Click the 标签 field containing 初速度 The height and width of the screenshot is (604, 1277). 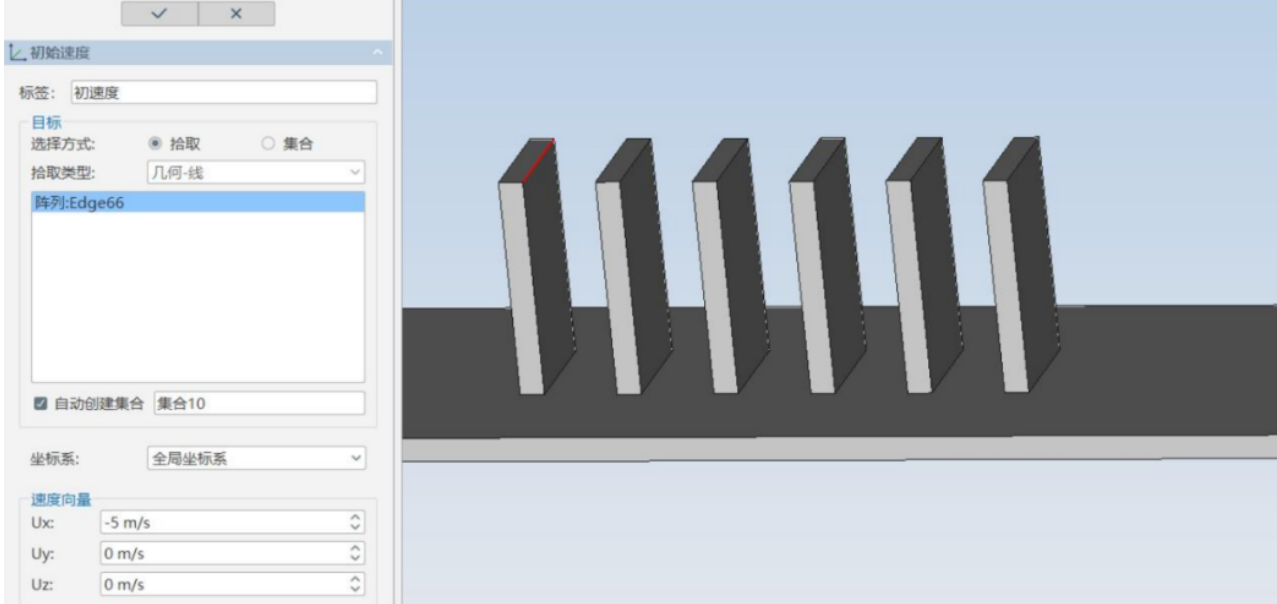[223, 92]
